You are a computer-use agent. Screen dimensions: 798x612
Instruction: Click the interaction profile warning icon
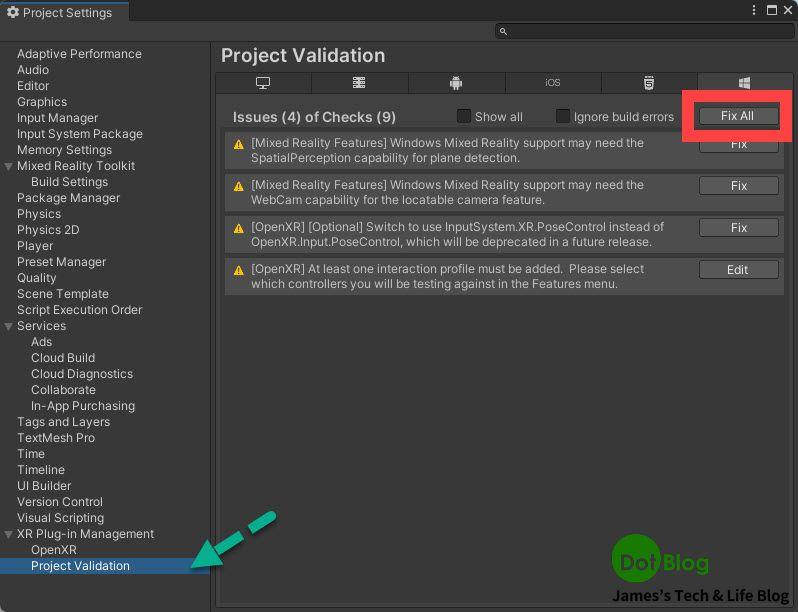pos(239,271)
